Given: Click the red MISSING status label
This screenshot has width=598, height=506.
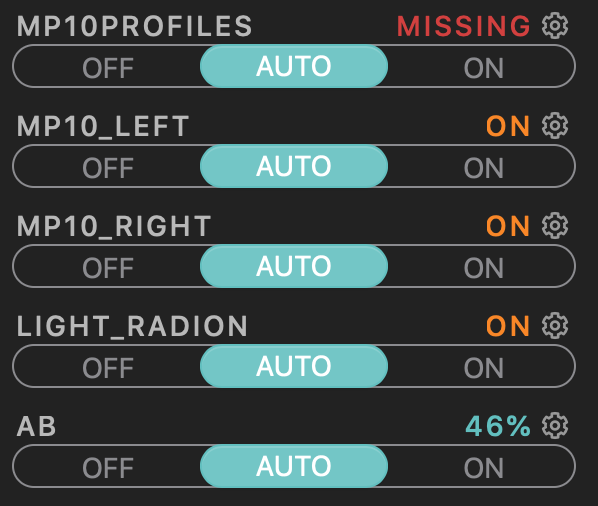Looking at the screenshot, I should (463, 26).
